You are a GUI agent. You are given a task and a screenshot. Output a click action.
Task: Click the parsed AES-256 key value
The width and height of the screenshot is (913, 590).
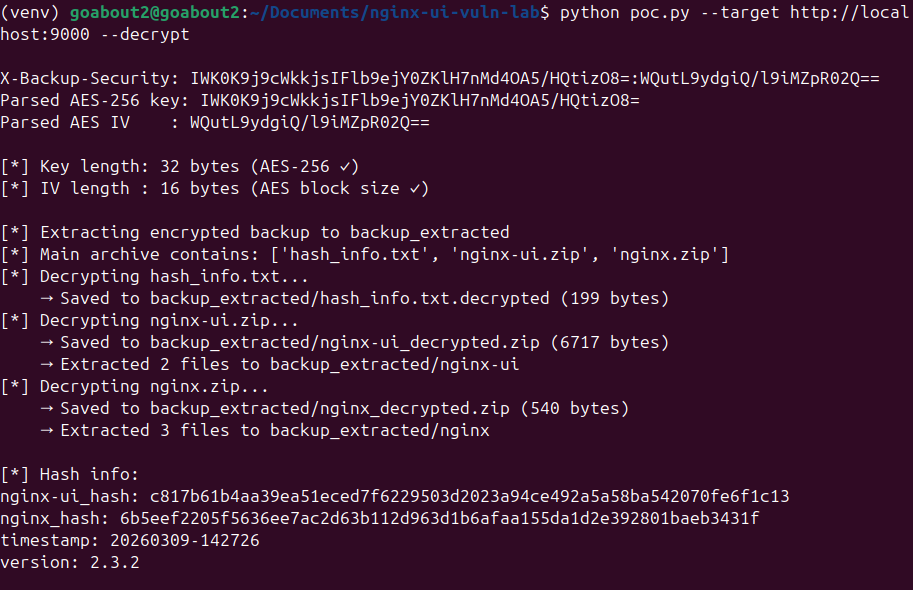(x=420, y=101)
